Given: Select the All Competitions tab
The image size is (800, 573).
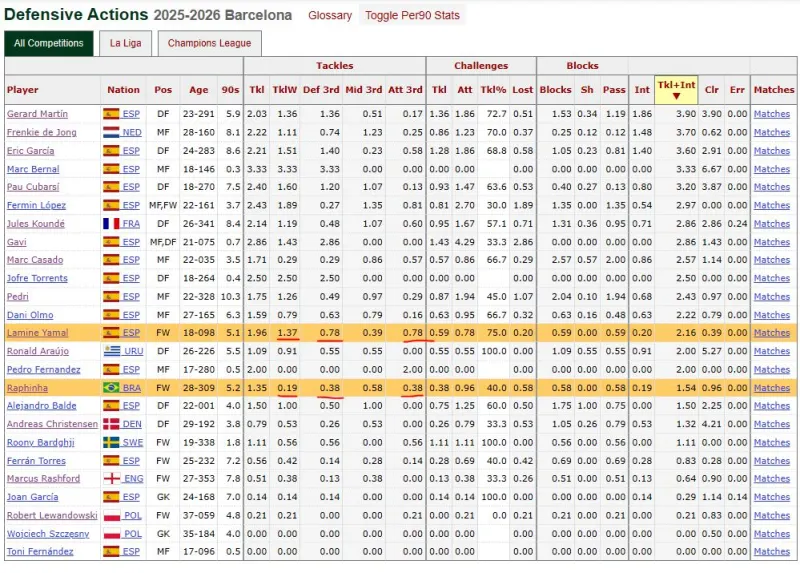Looking at the screenshot, I should pyautogui.click(x=49, y=43).
